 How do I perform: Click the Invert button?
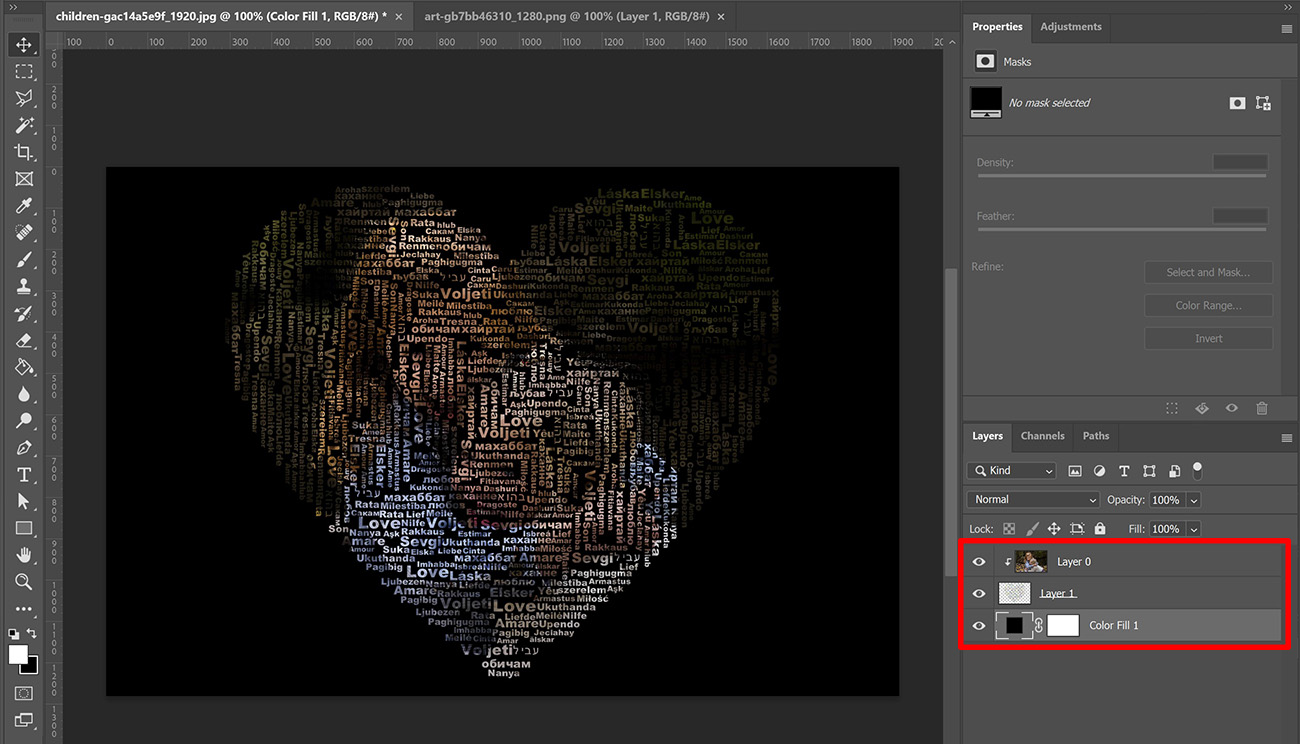(x=1208, y=338)
